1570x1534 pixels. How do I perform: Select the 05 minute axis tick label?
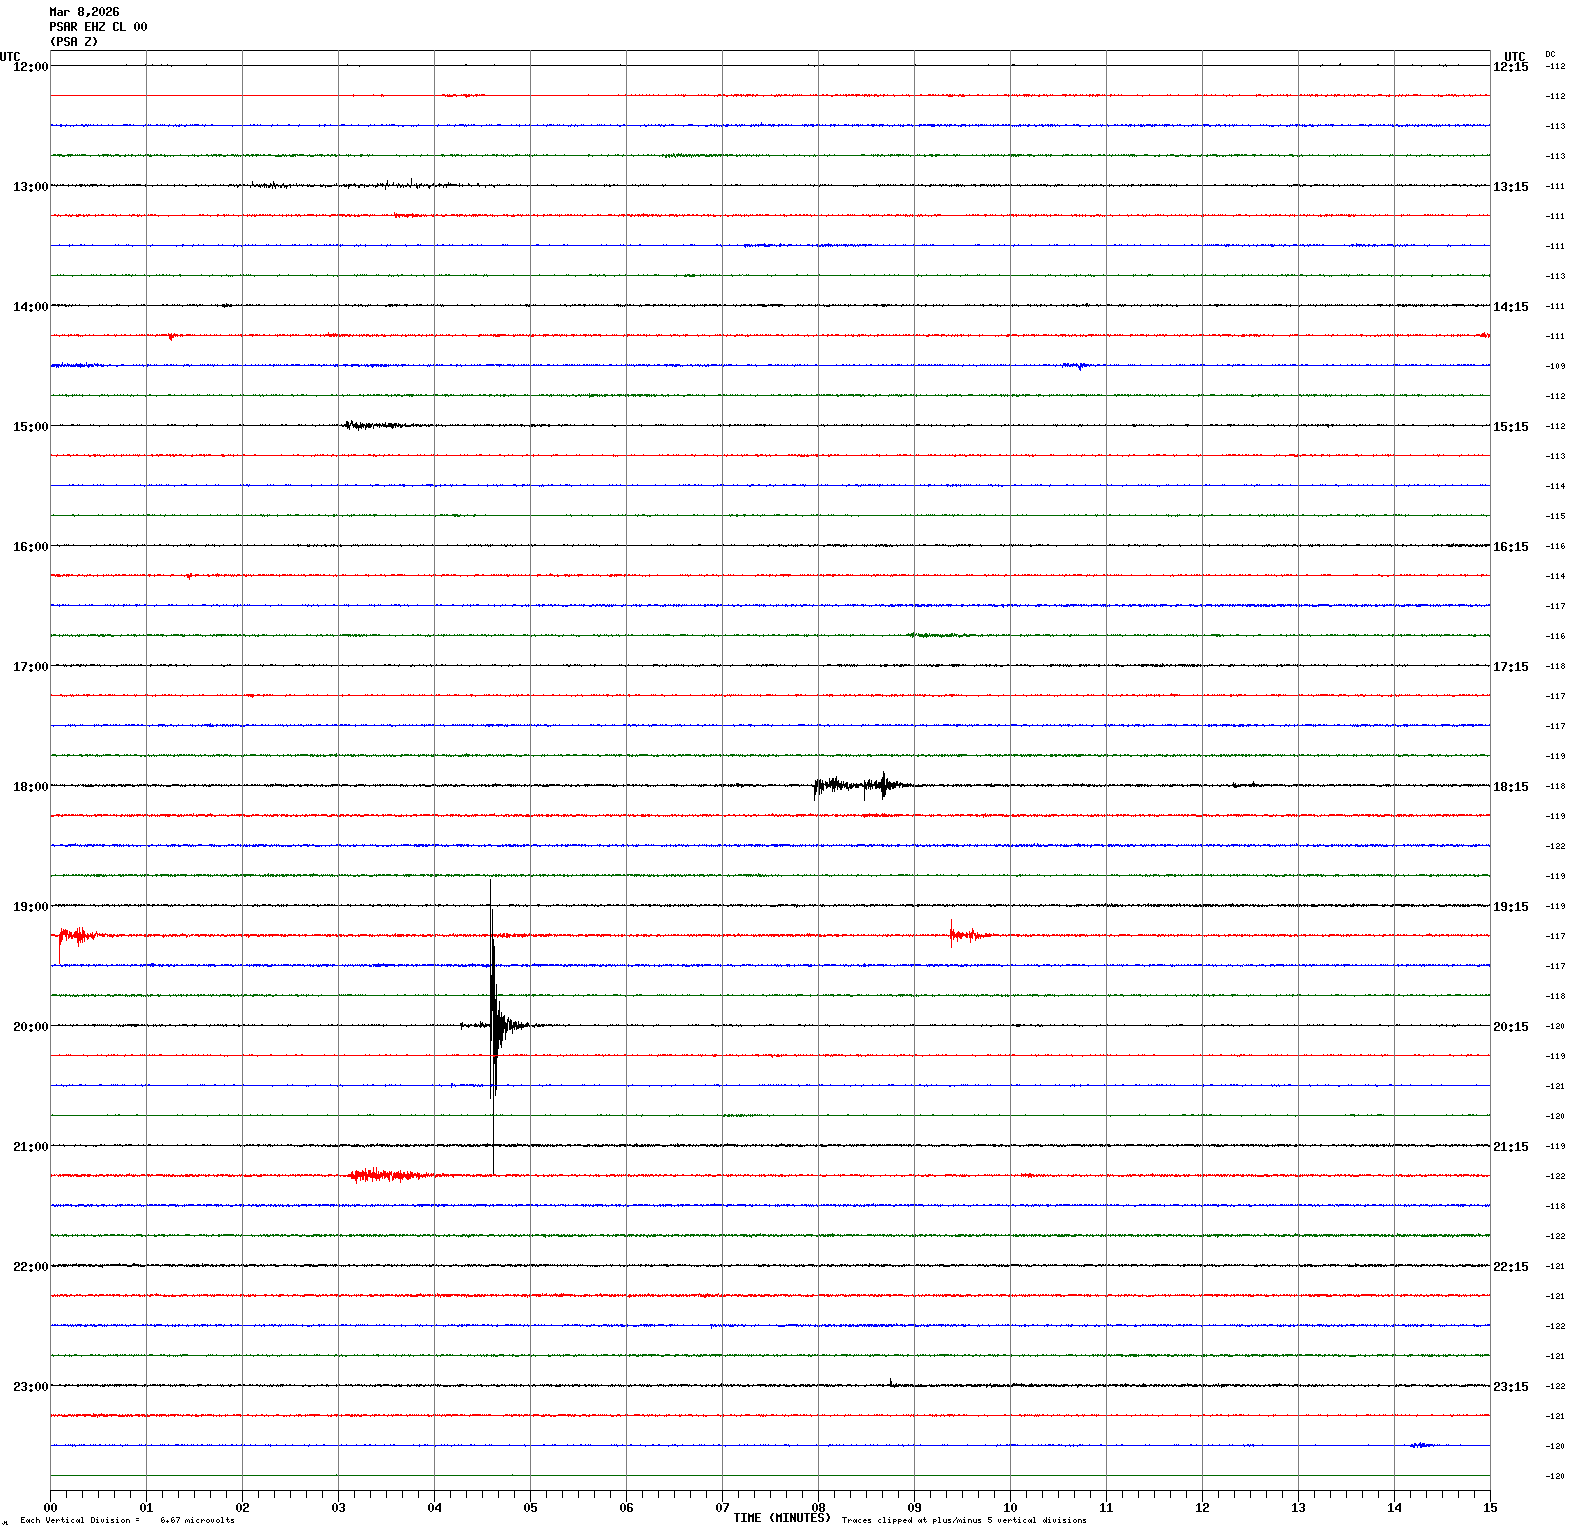[x=530, y=1508]
